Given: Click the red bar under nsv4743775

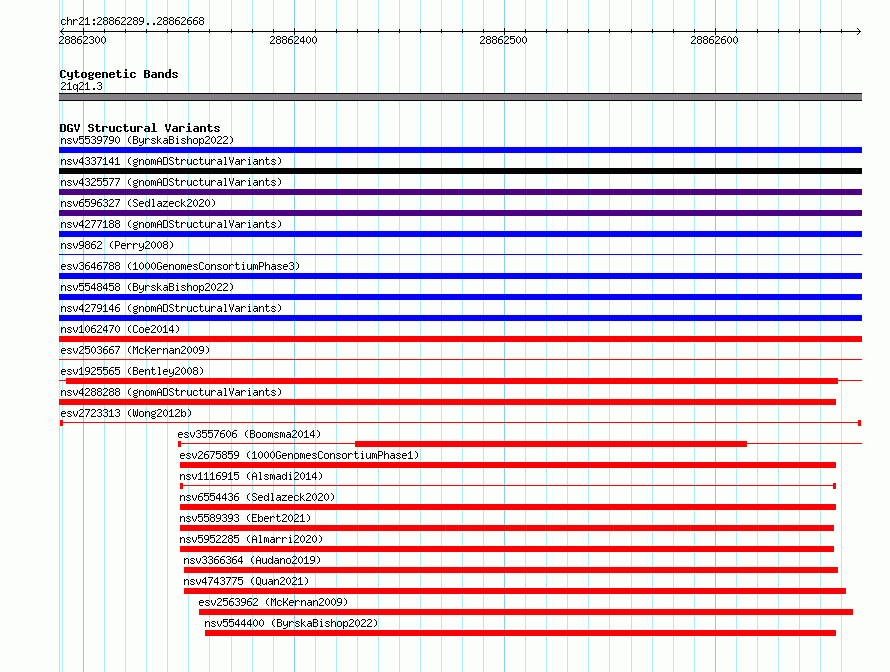Looking at the screenshot, I should (x=515, y=591).
